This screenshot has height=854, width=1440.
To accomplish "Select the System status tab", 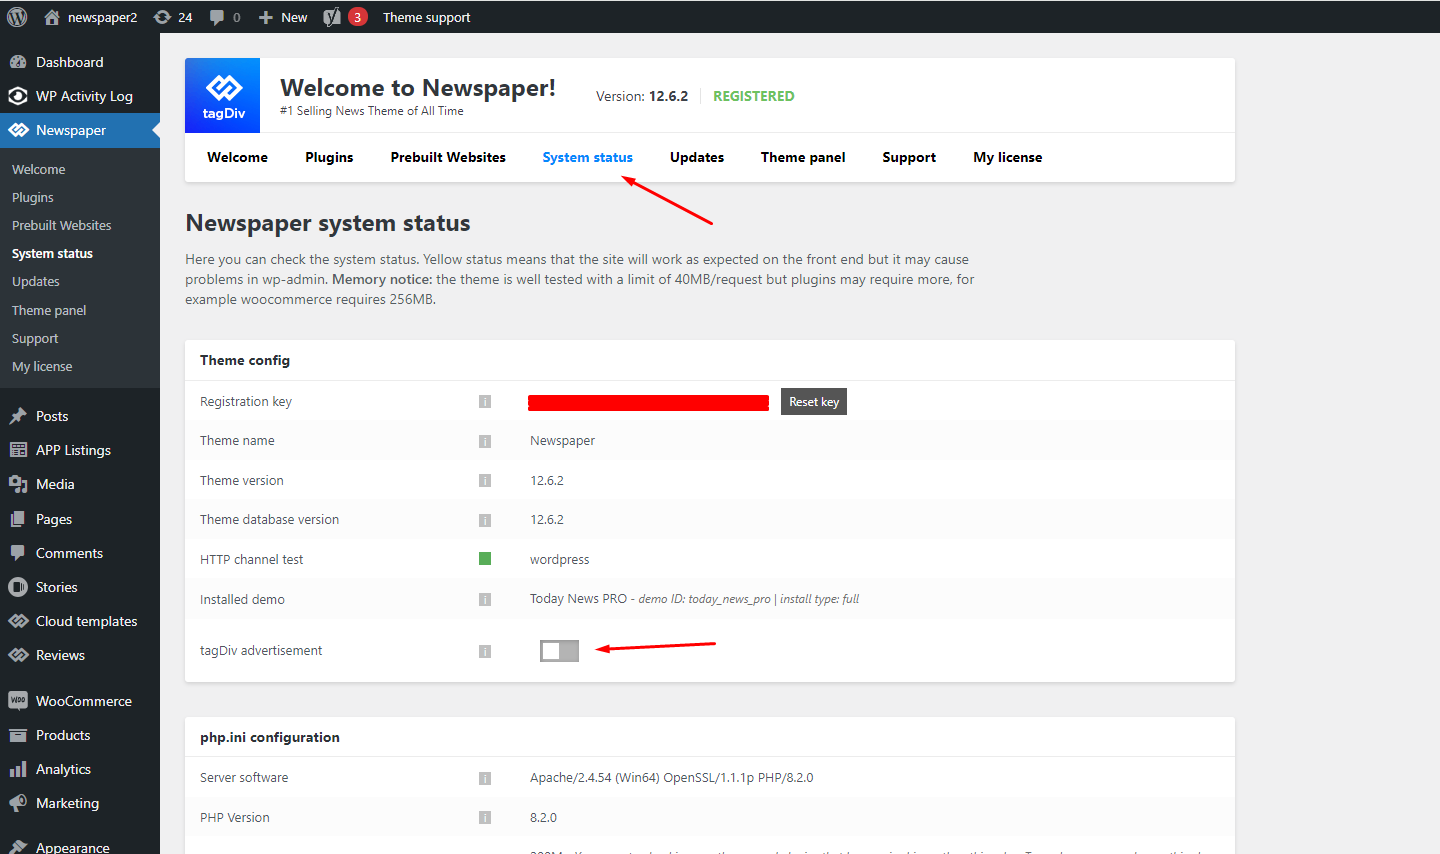I will click(x=587, y=157).
